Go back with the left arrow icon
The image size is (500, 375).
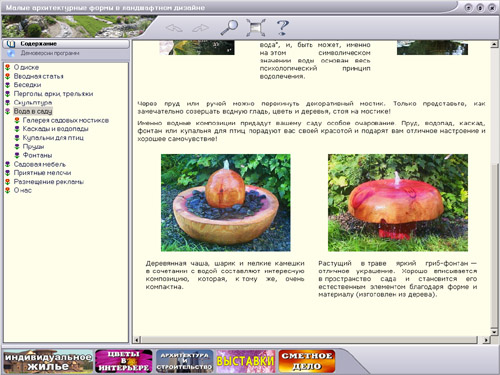coord(174,28)
